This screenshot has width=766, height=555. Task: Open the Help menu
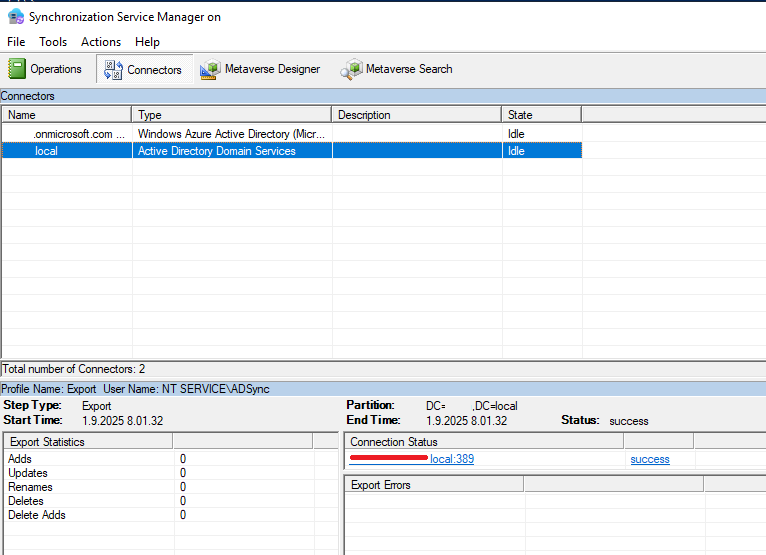[147, 42]
